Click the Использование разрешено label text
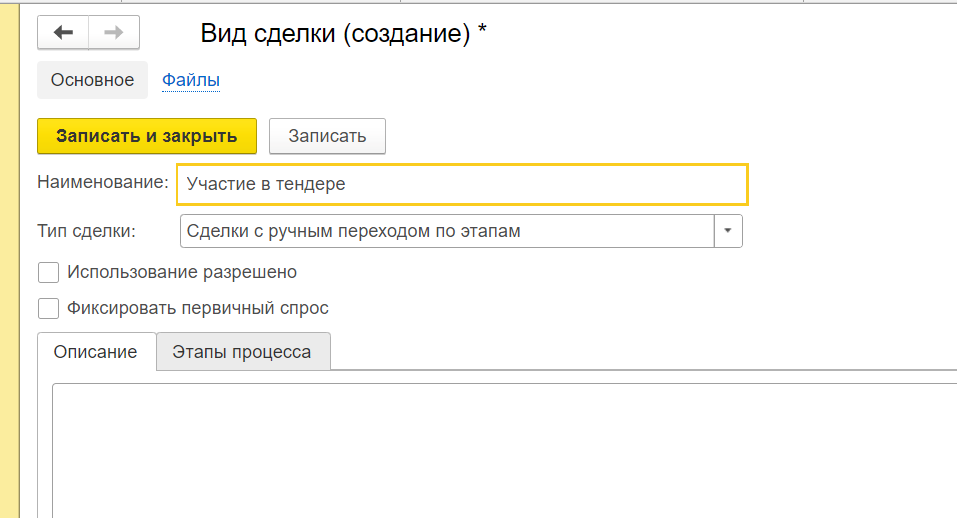The height and width of the screenshot is (518, 957). click(x=182, y=272)
